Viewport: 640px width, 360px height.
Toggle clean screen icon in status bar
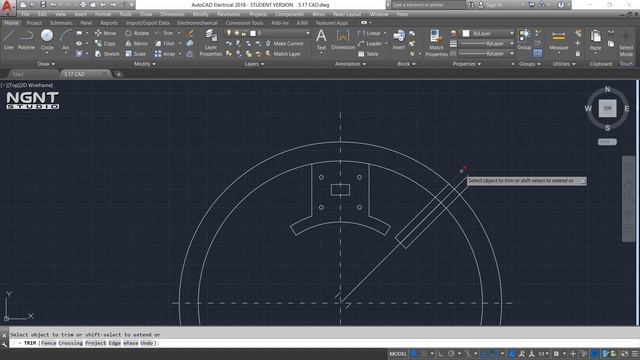click(624, 353)
